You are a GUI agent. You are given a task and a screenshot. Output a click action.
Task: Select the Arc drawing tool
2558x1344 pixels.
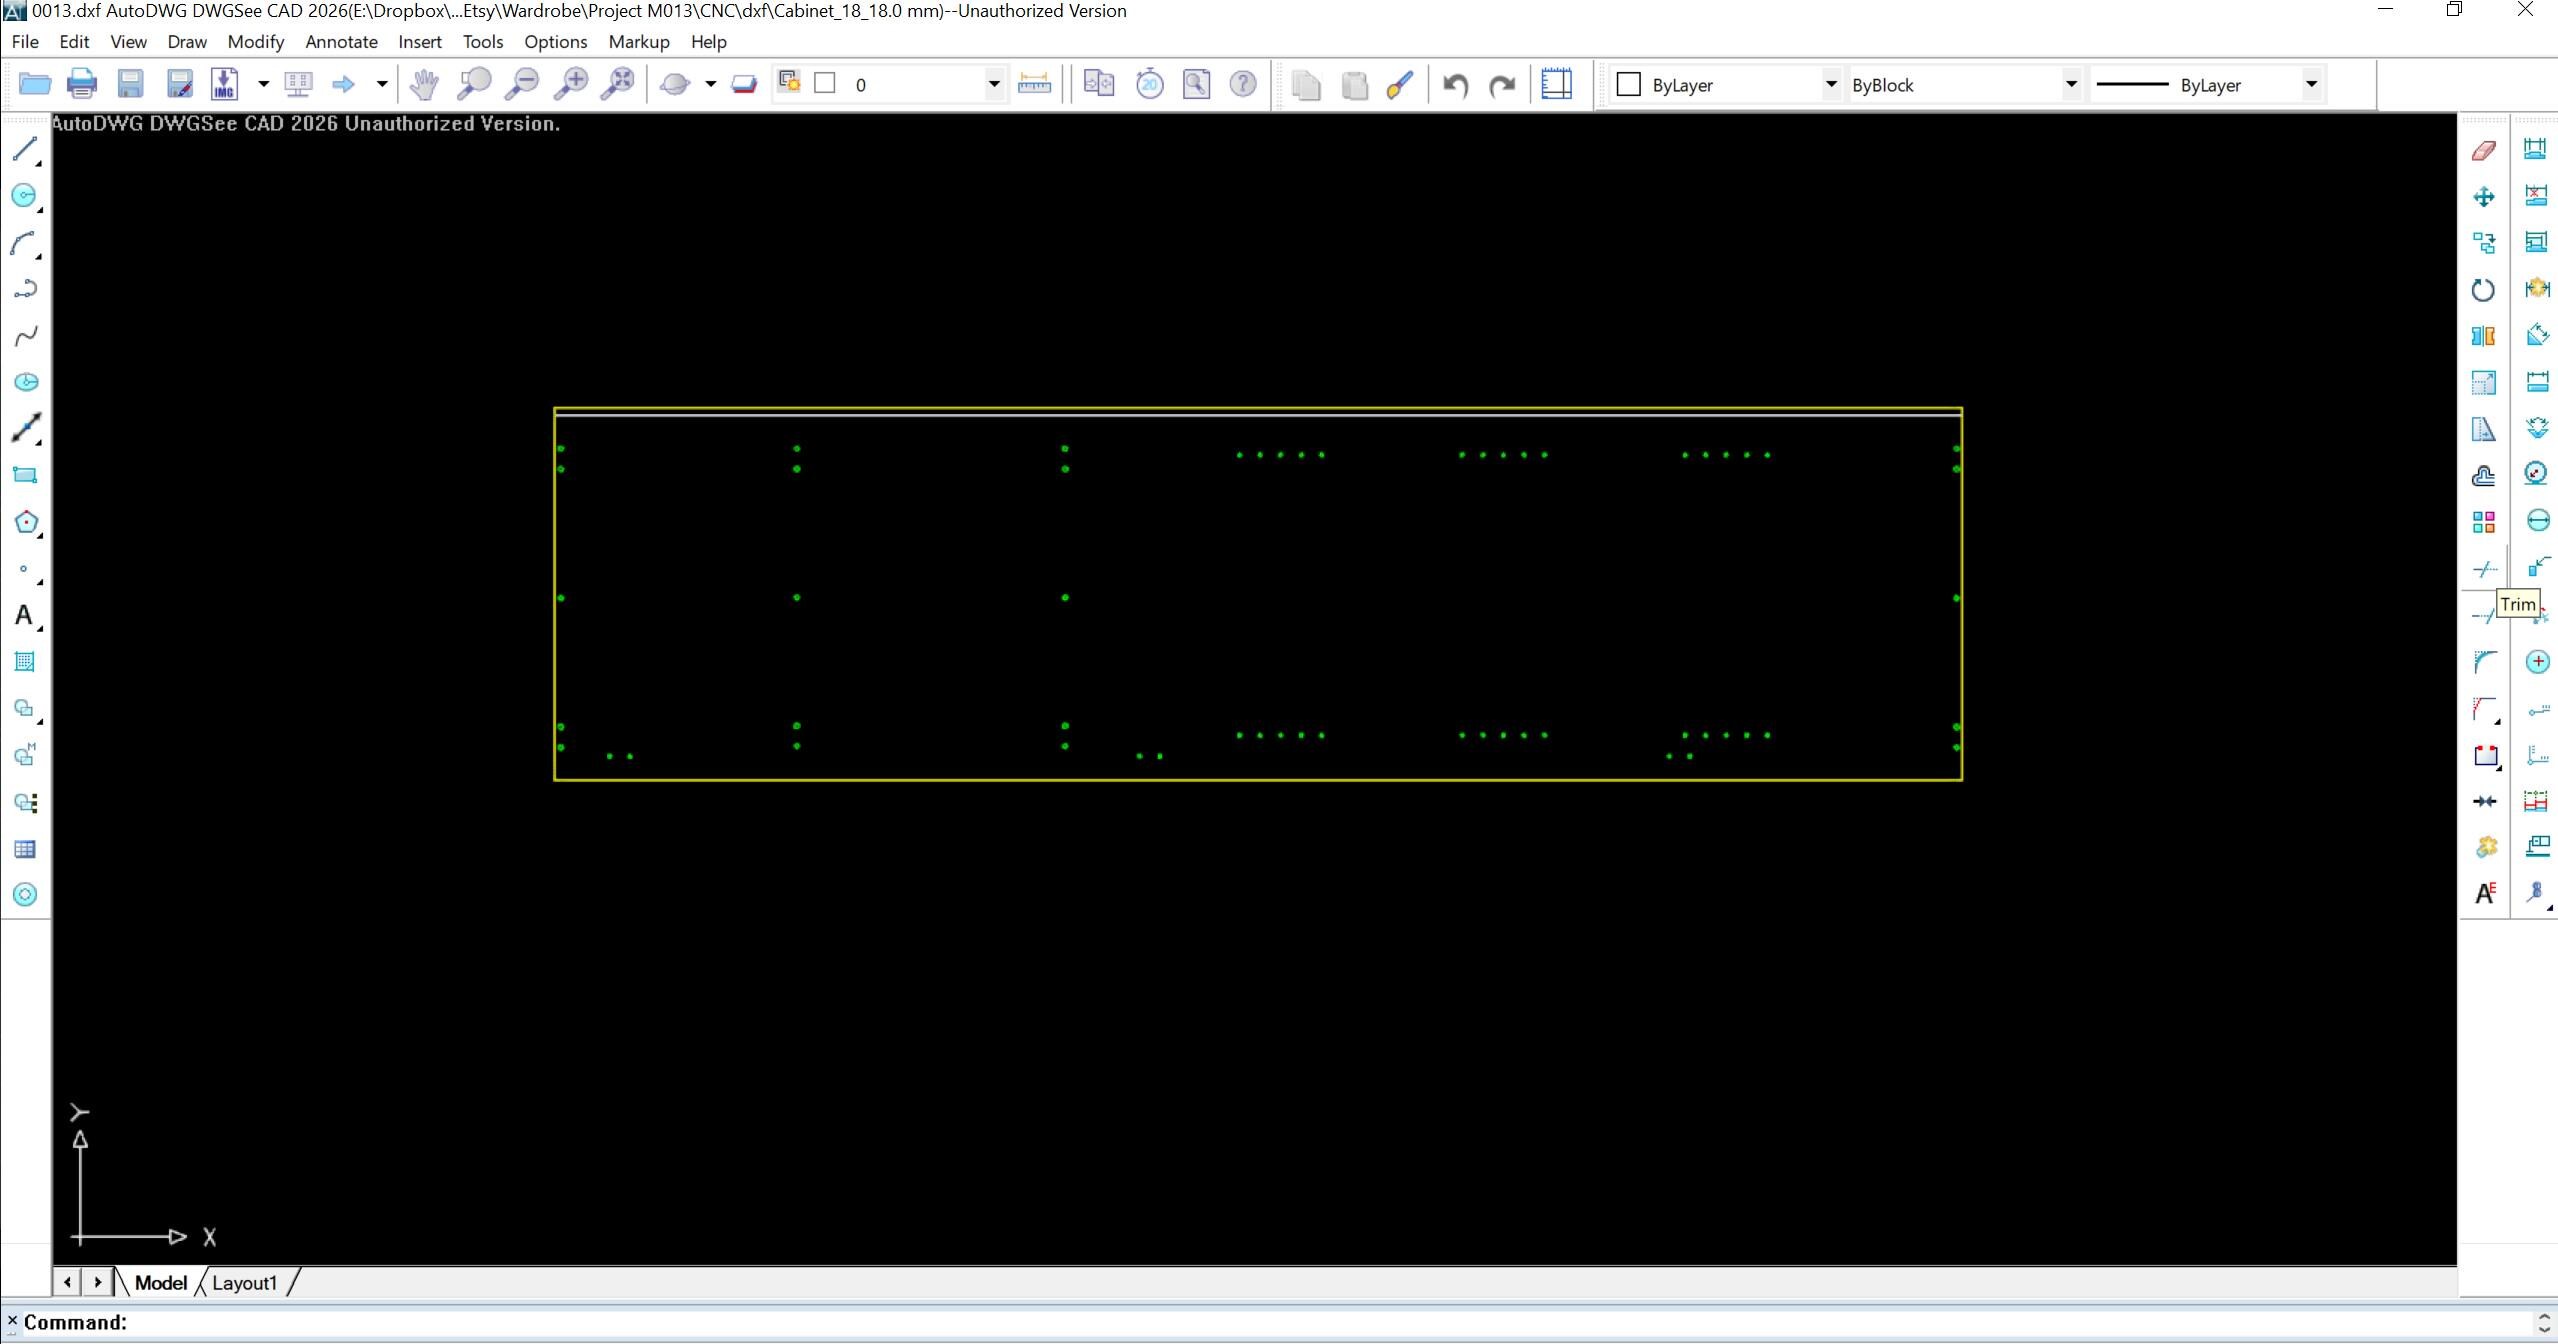pyautogui.click(x=25, y=243)
